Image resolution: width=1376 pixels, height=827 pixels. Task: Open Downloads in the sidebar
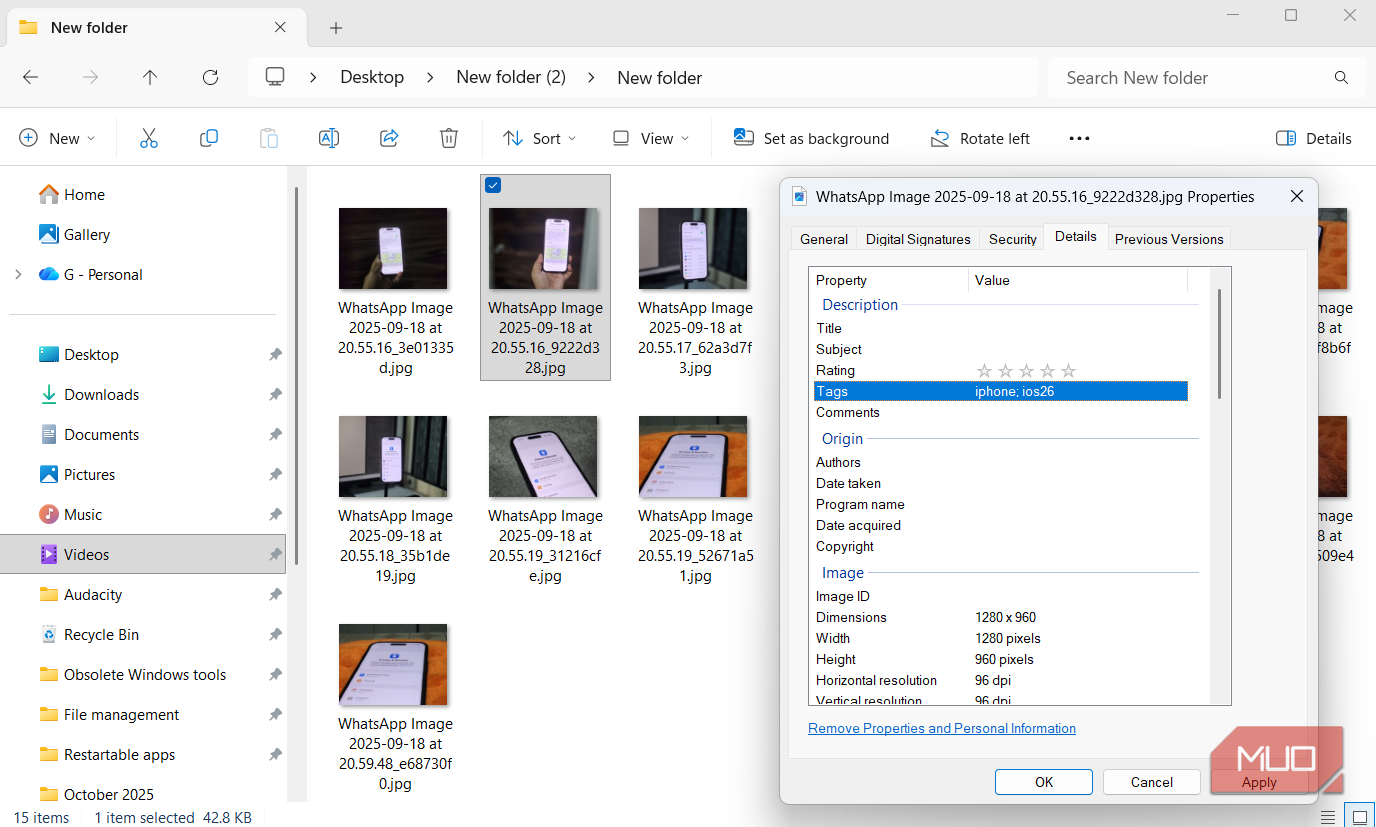pyautogui.click(x=101, y=394)
